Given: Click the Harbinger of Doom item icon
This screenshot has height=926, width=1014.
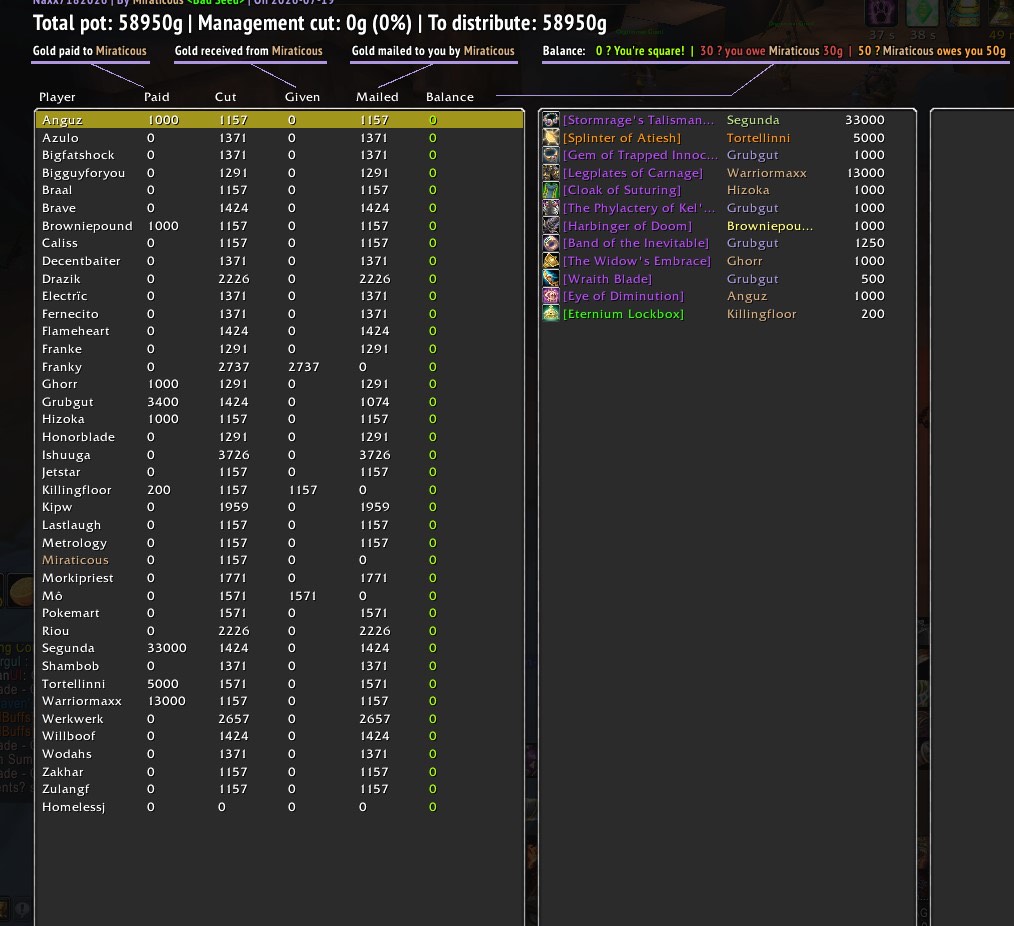Looking at the screenshot, I should 550,225.
